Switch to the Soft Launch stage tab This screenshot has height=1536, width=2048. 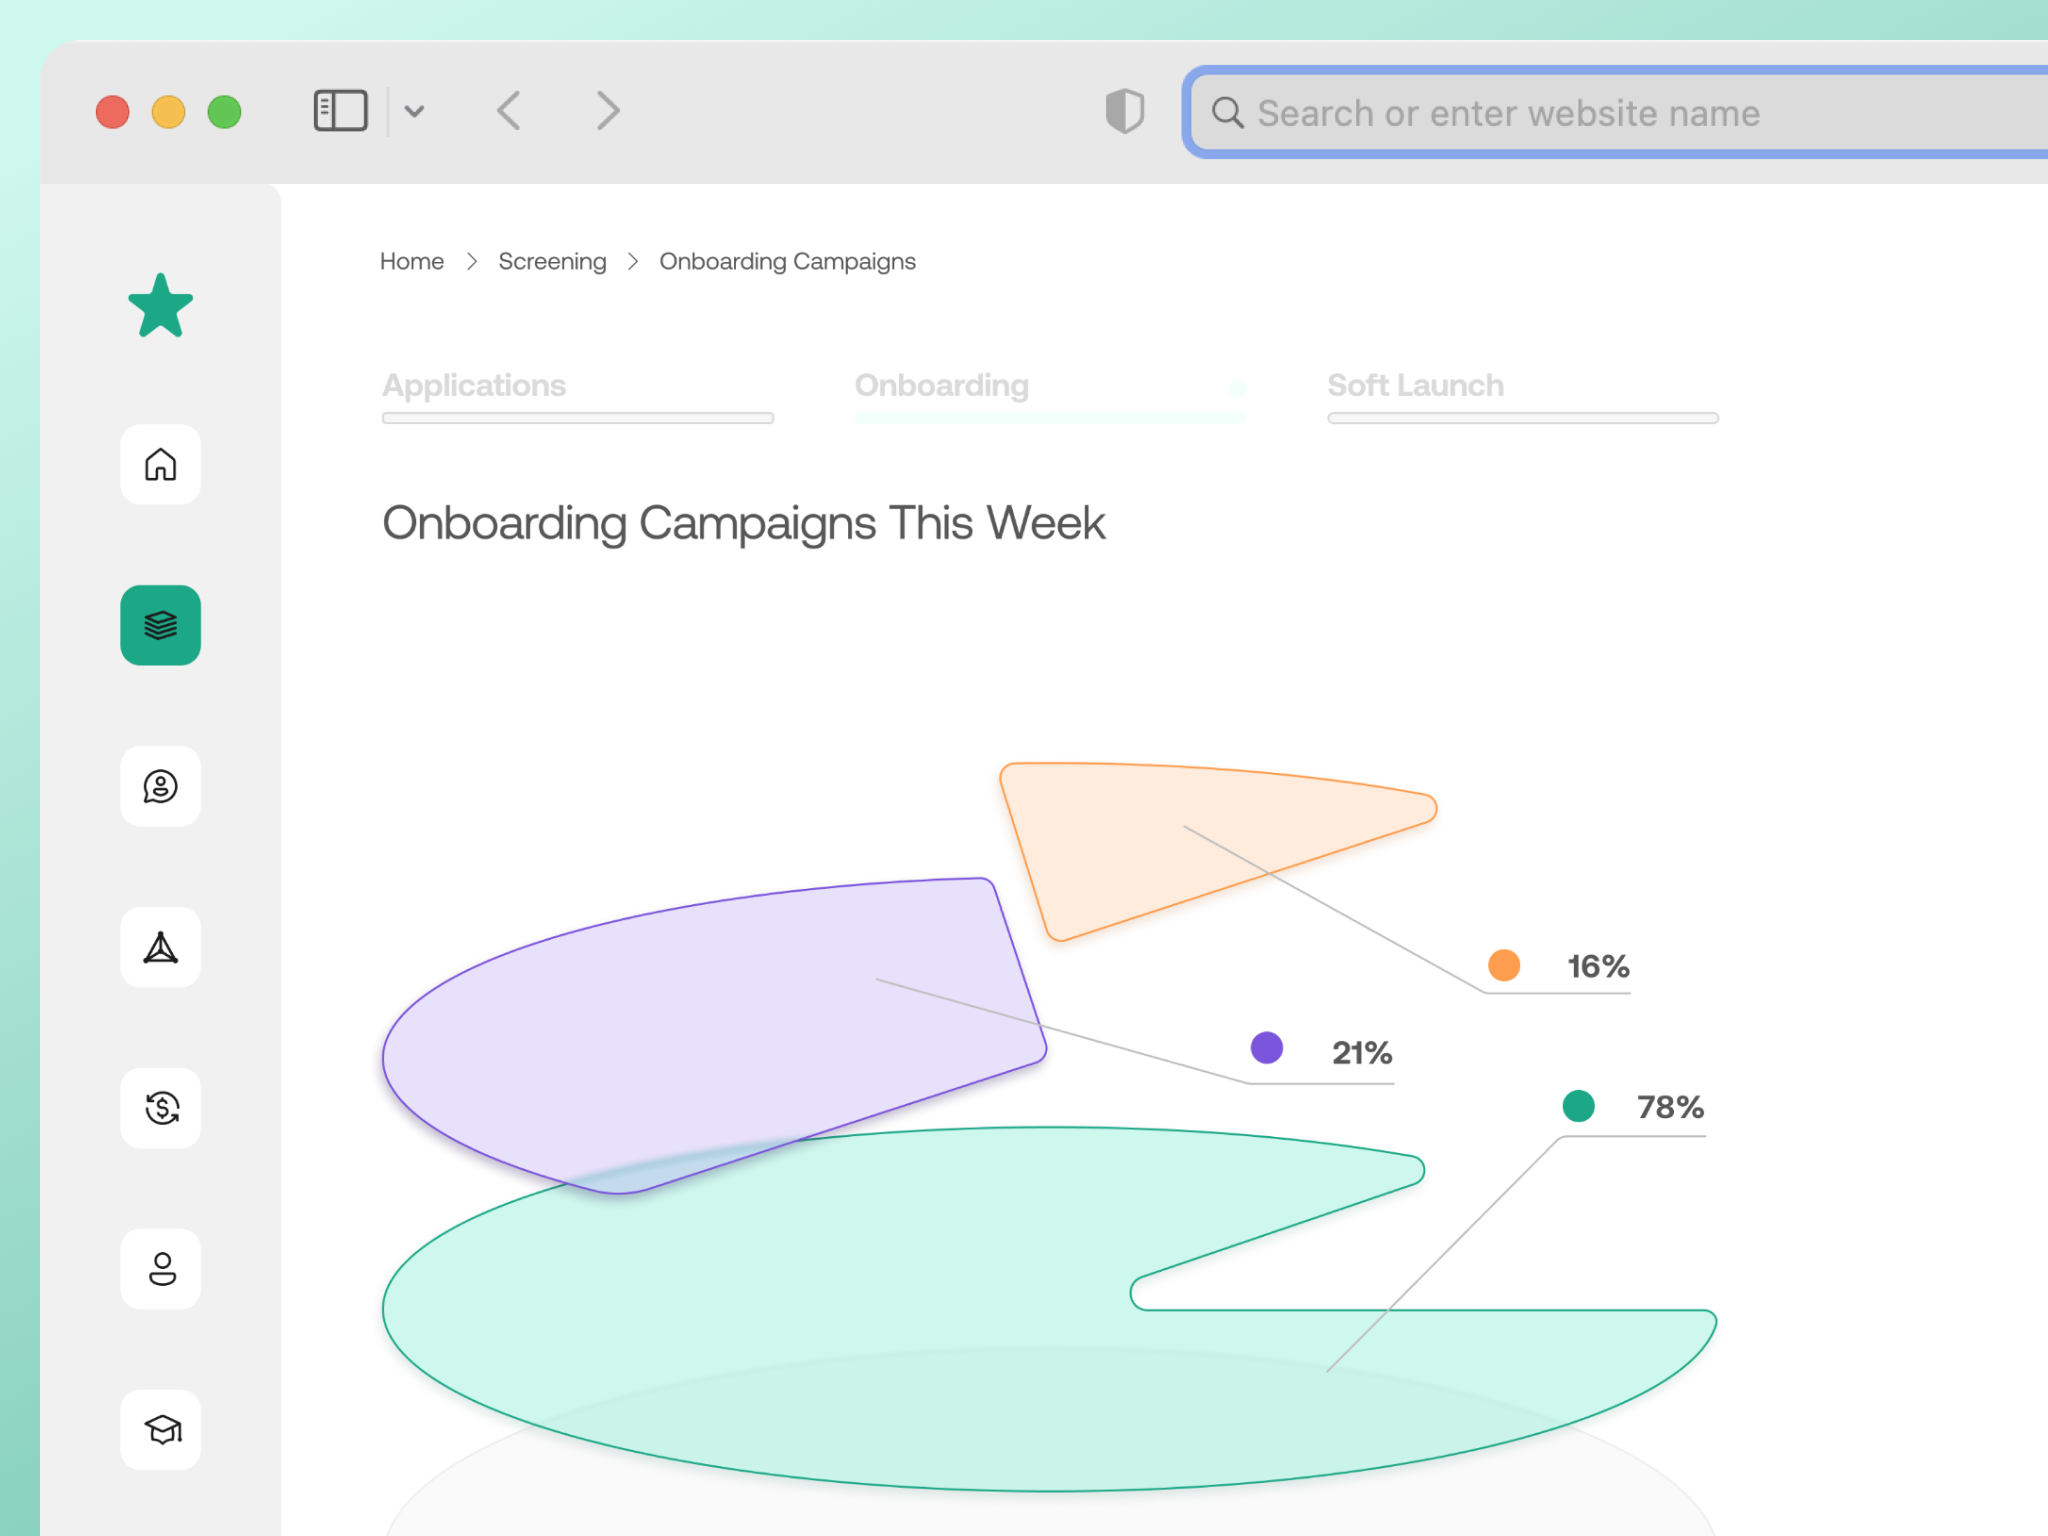(1415, 386)
